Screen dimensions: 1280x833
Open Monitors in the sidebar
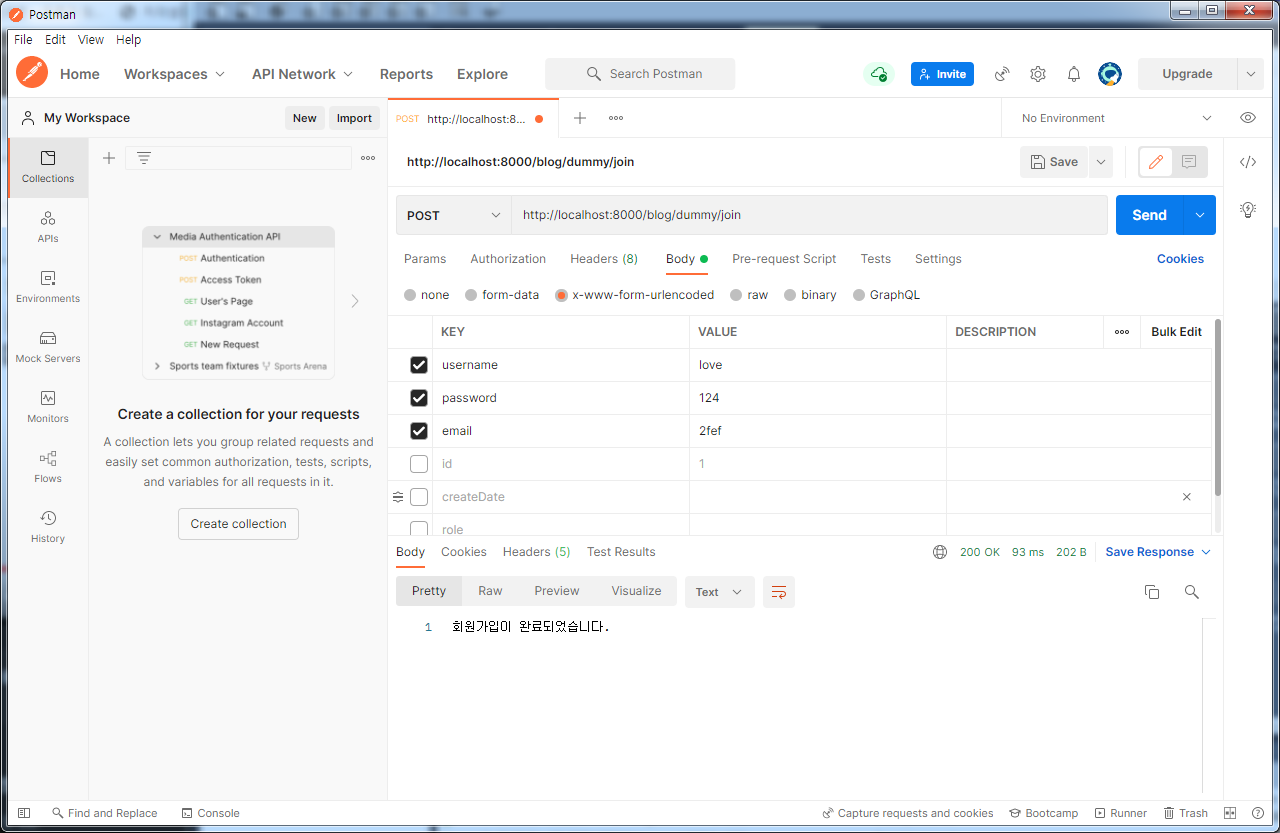pyautogui.click(x=48, y=407)
